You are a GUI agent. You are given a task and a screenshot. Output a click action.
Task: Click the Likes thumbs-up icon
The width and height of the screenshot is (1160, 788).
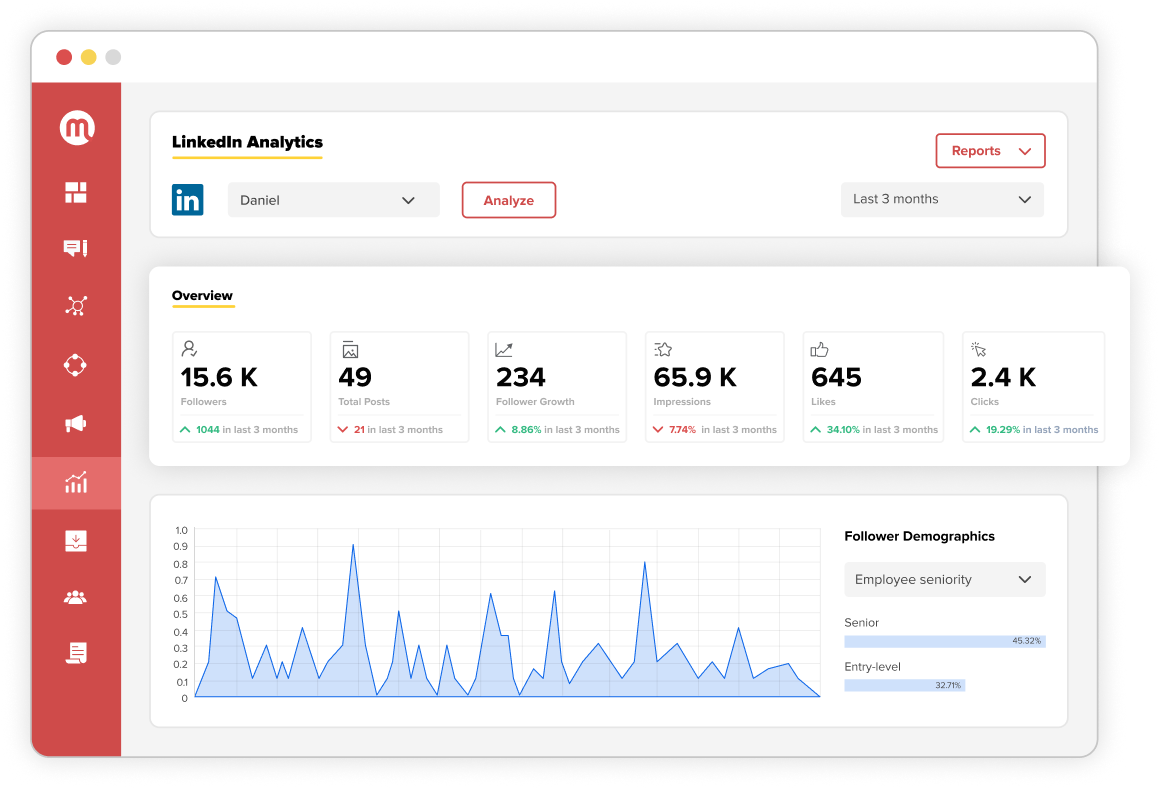click(819, 349)
